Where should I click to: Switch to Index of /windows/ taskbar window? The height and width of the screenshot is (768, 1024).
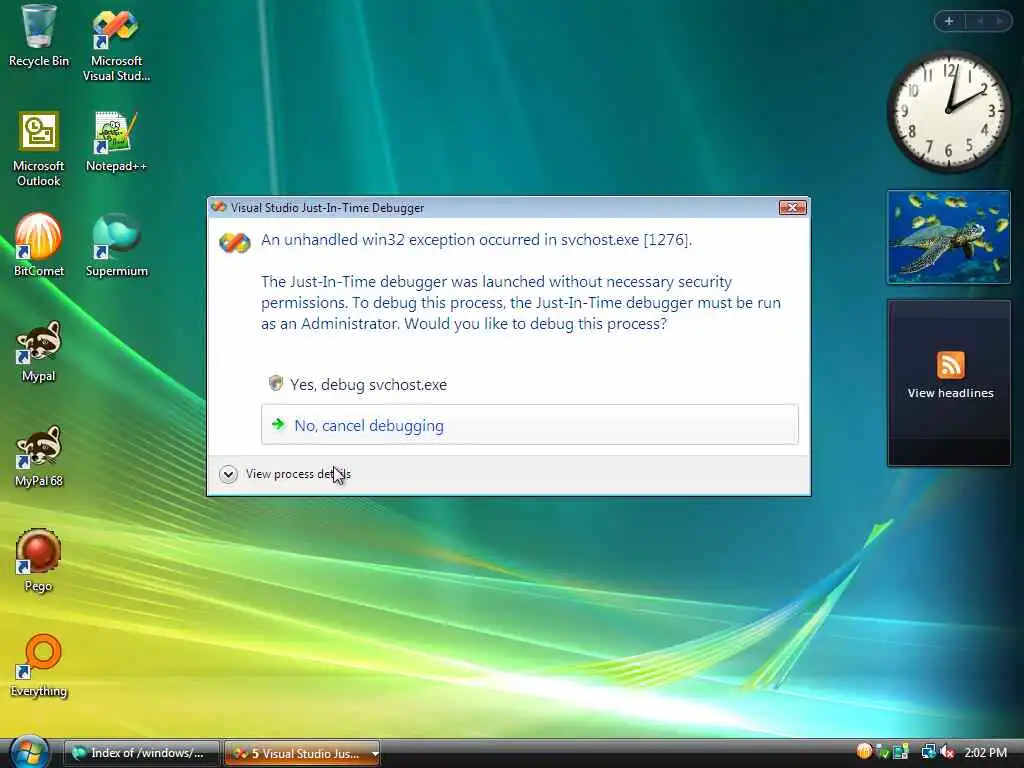[x=140, y=753]
